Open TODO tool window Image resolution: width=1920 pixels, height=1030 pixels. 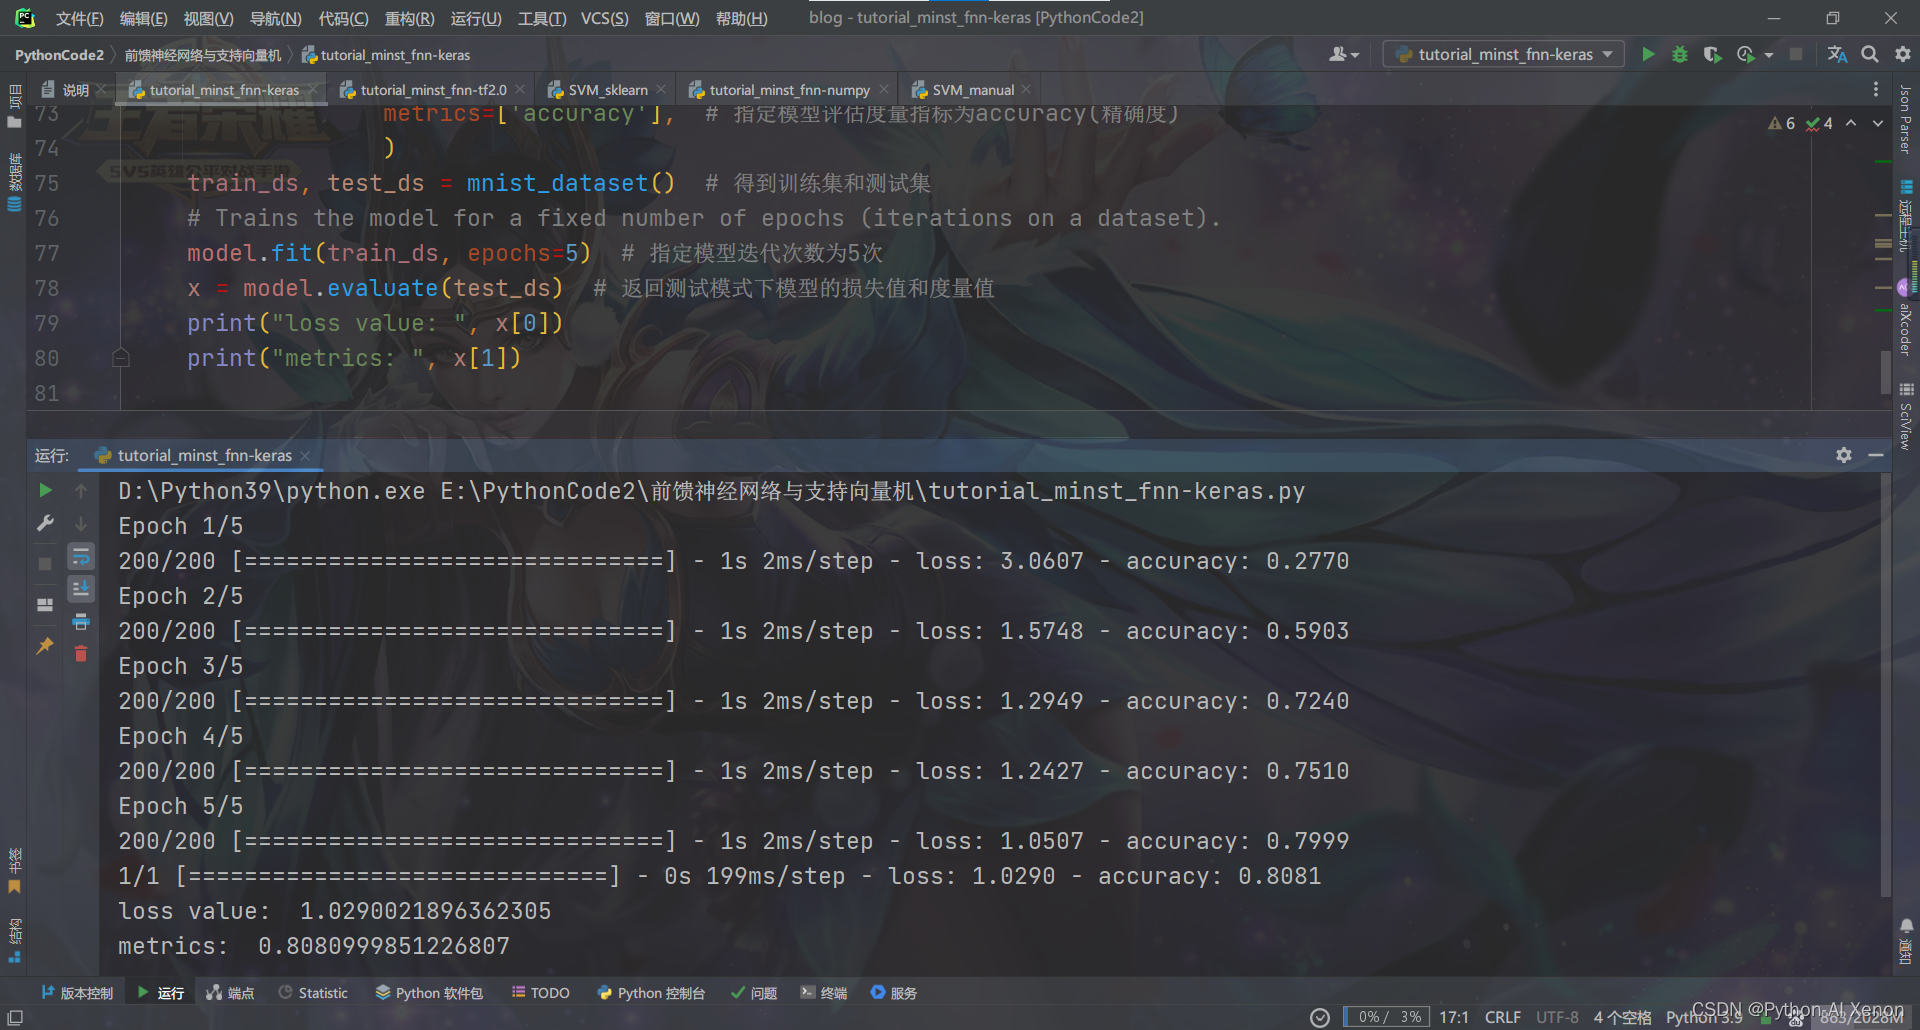[541, 993]
